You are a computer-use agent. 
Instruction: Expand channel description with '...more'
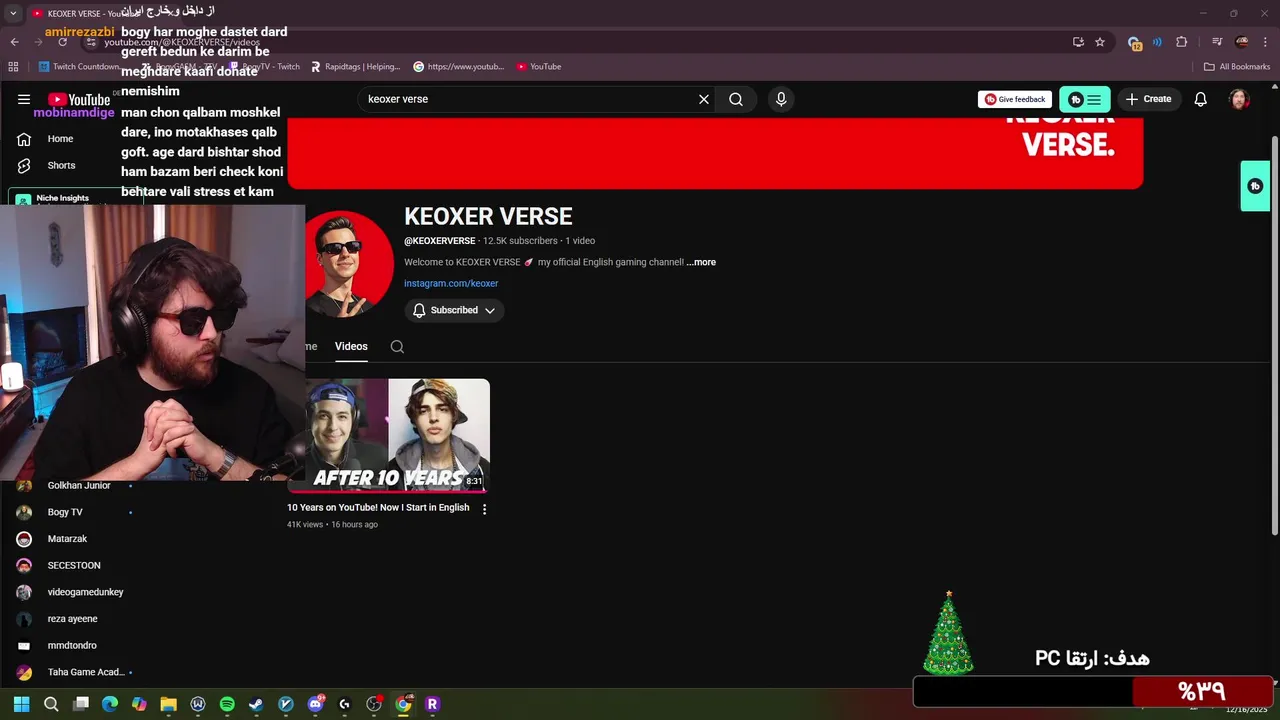(701, 262)
